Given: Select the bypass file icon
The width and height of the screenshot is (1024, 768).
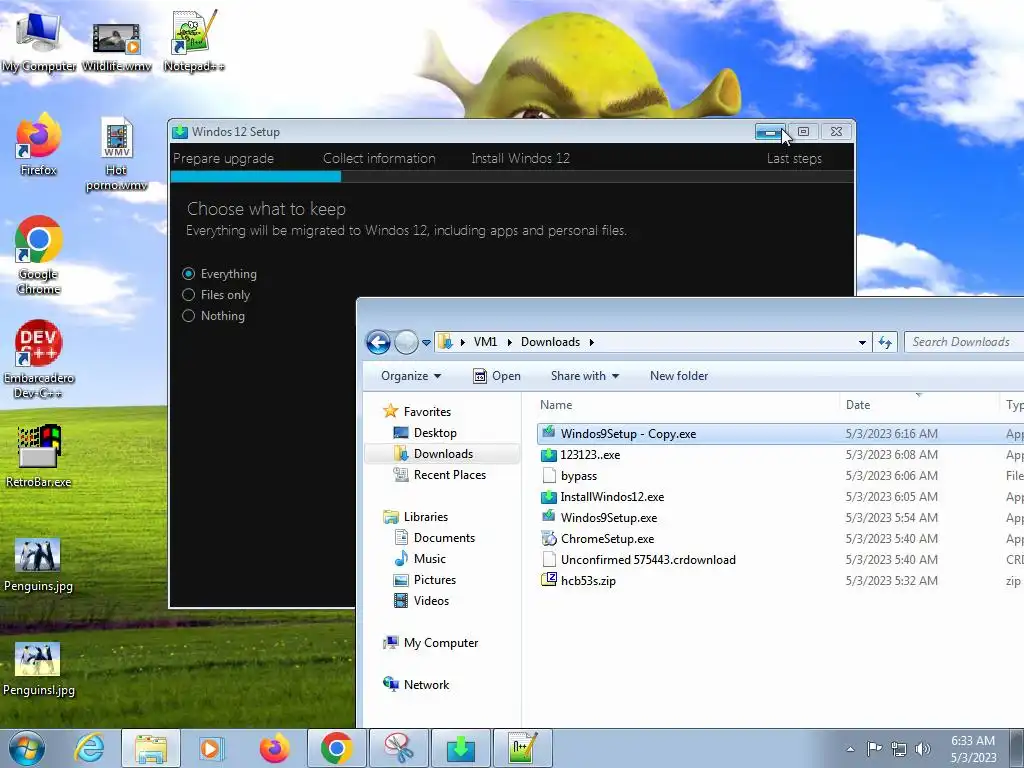Looking at the screenshot, I should coord(549,475).
